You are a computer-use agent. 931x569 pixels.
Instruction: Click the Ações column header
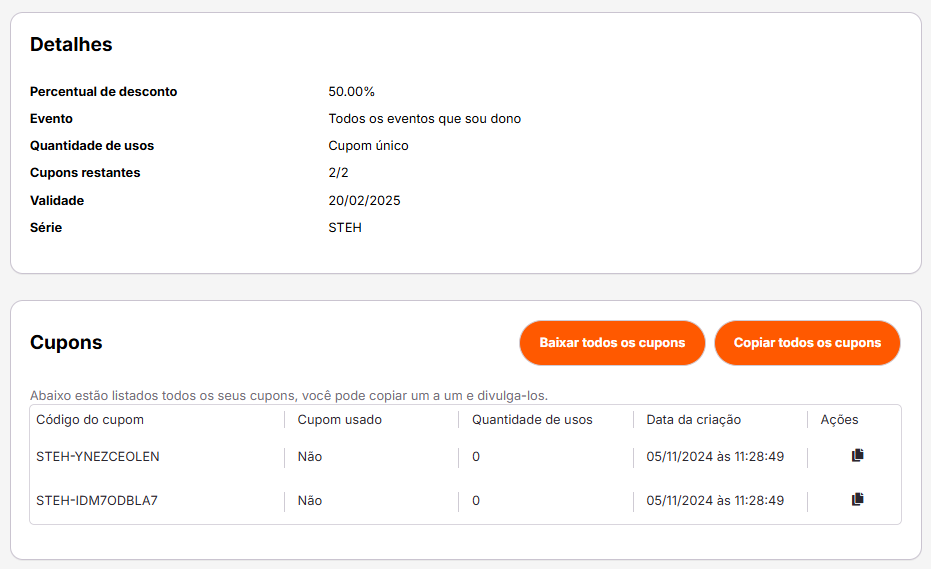(840, 420)
